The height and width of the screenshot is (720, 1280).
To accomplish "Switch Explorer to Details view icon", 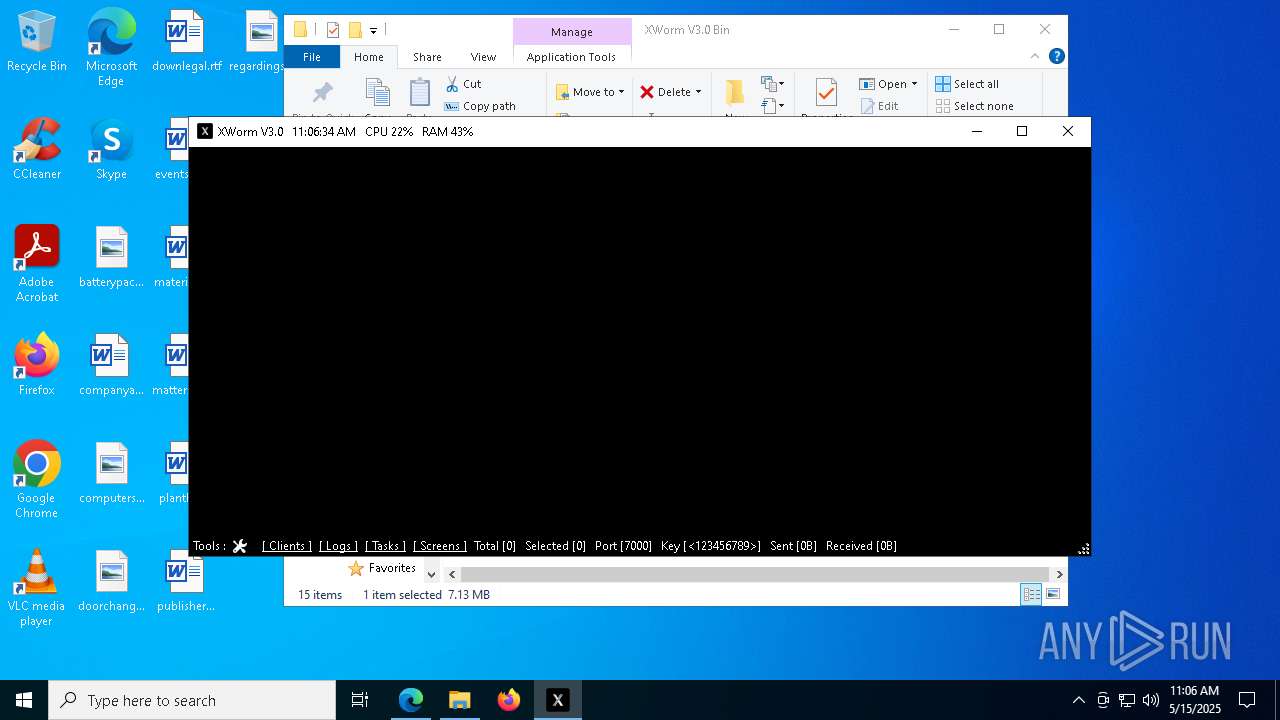I will pyautogui.click(x=1031, y=594).
